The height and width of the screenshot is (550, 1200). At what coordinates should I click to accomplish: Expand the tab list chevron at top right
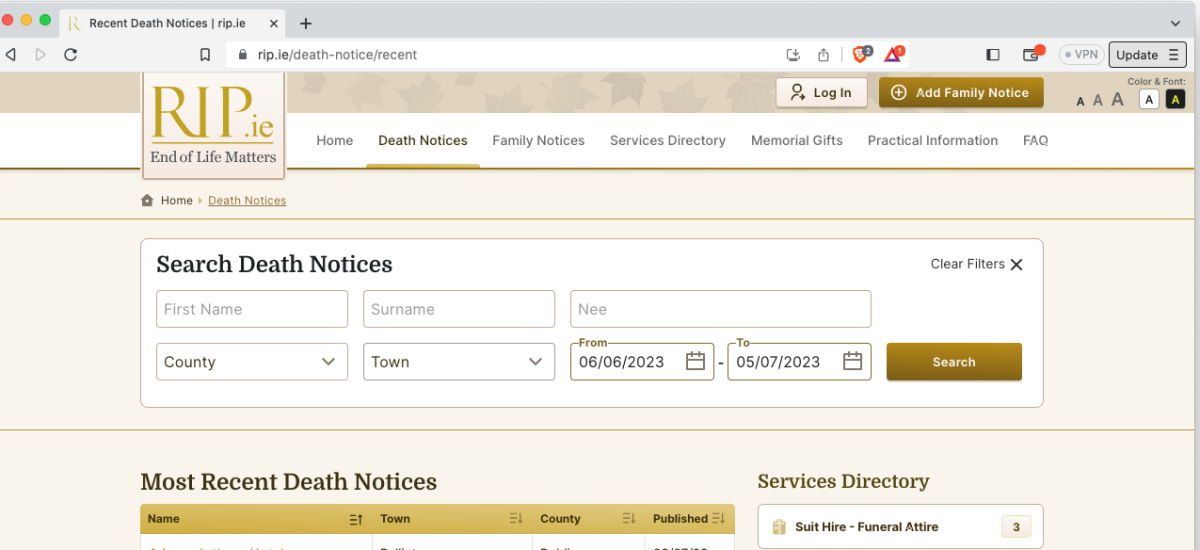[1175, 23]
